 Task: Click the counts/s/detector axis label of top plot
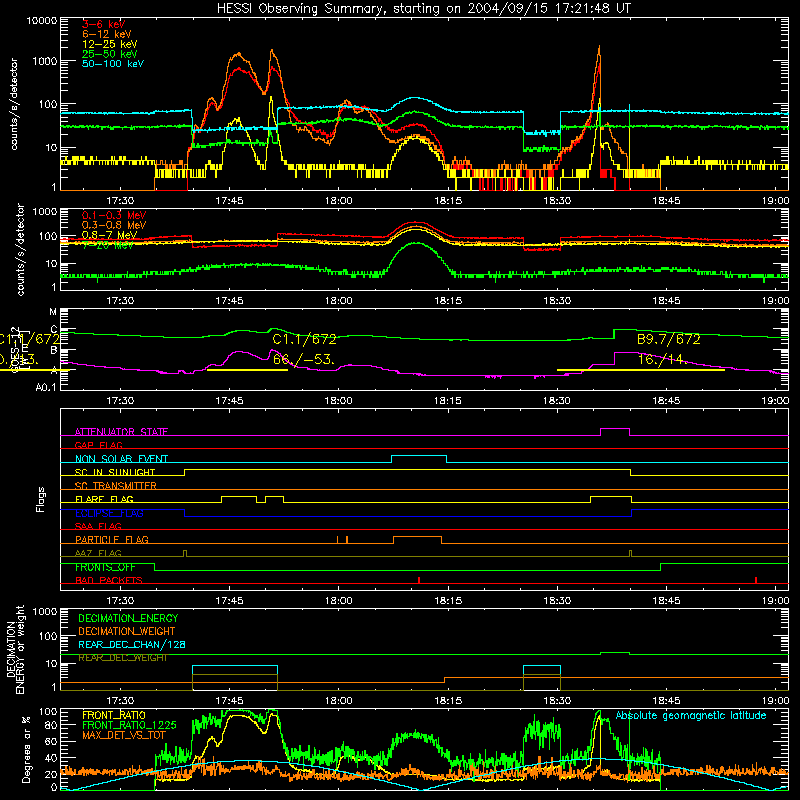pyautogui.click(x=14, y=104)
